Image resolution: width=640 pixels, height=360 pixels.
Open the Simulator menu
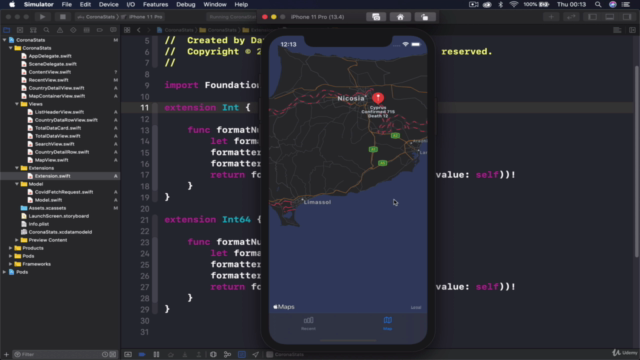[x=38, y=4]
